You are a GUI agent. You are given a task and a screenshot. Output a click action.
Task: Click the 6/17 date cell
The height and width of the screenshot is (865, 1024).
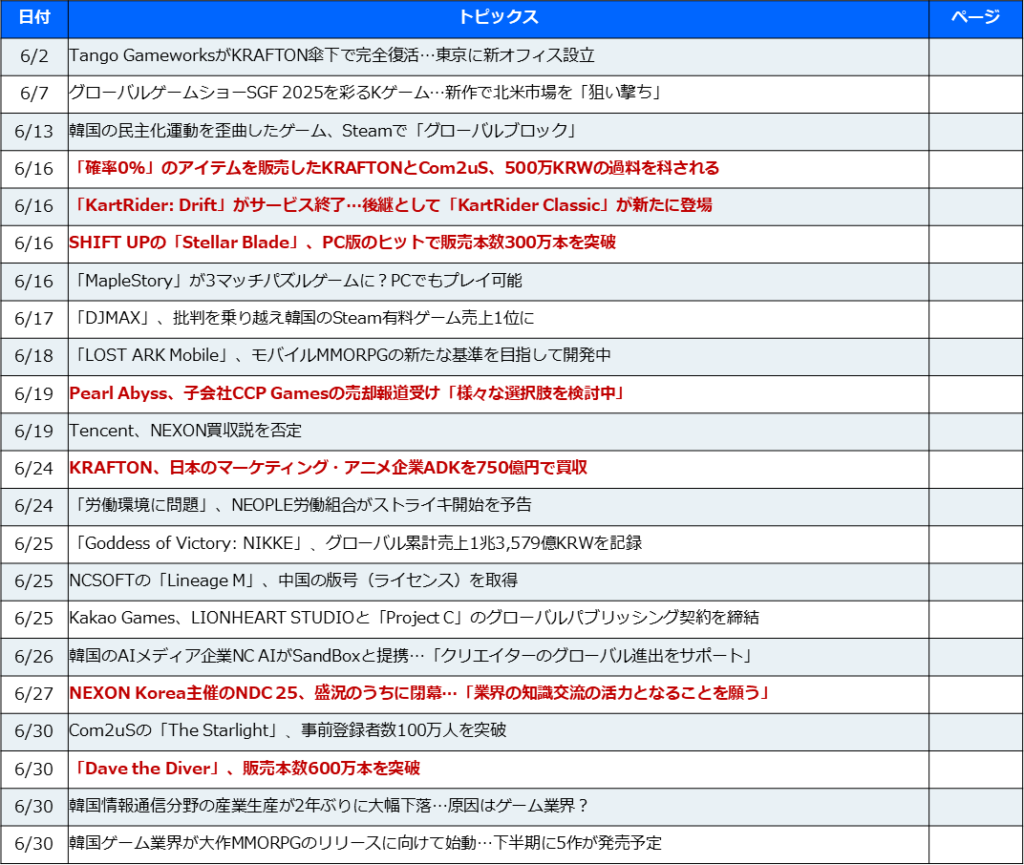click(34, 319)
